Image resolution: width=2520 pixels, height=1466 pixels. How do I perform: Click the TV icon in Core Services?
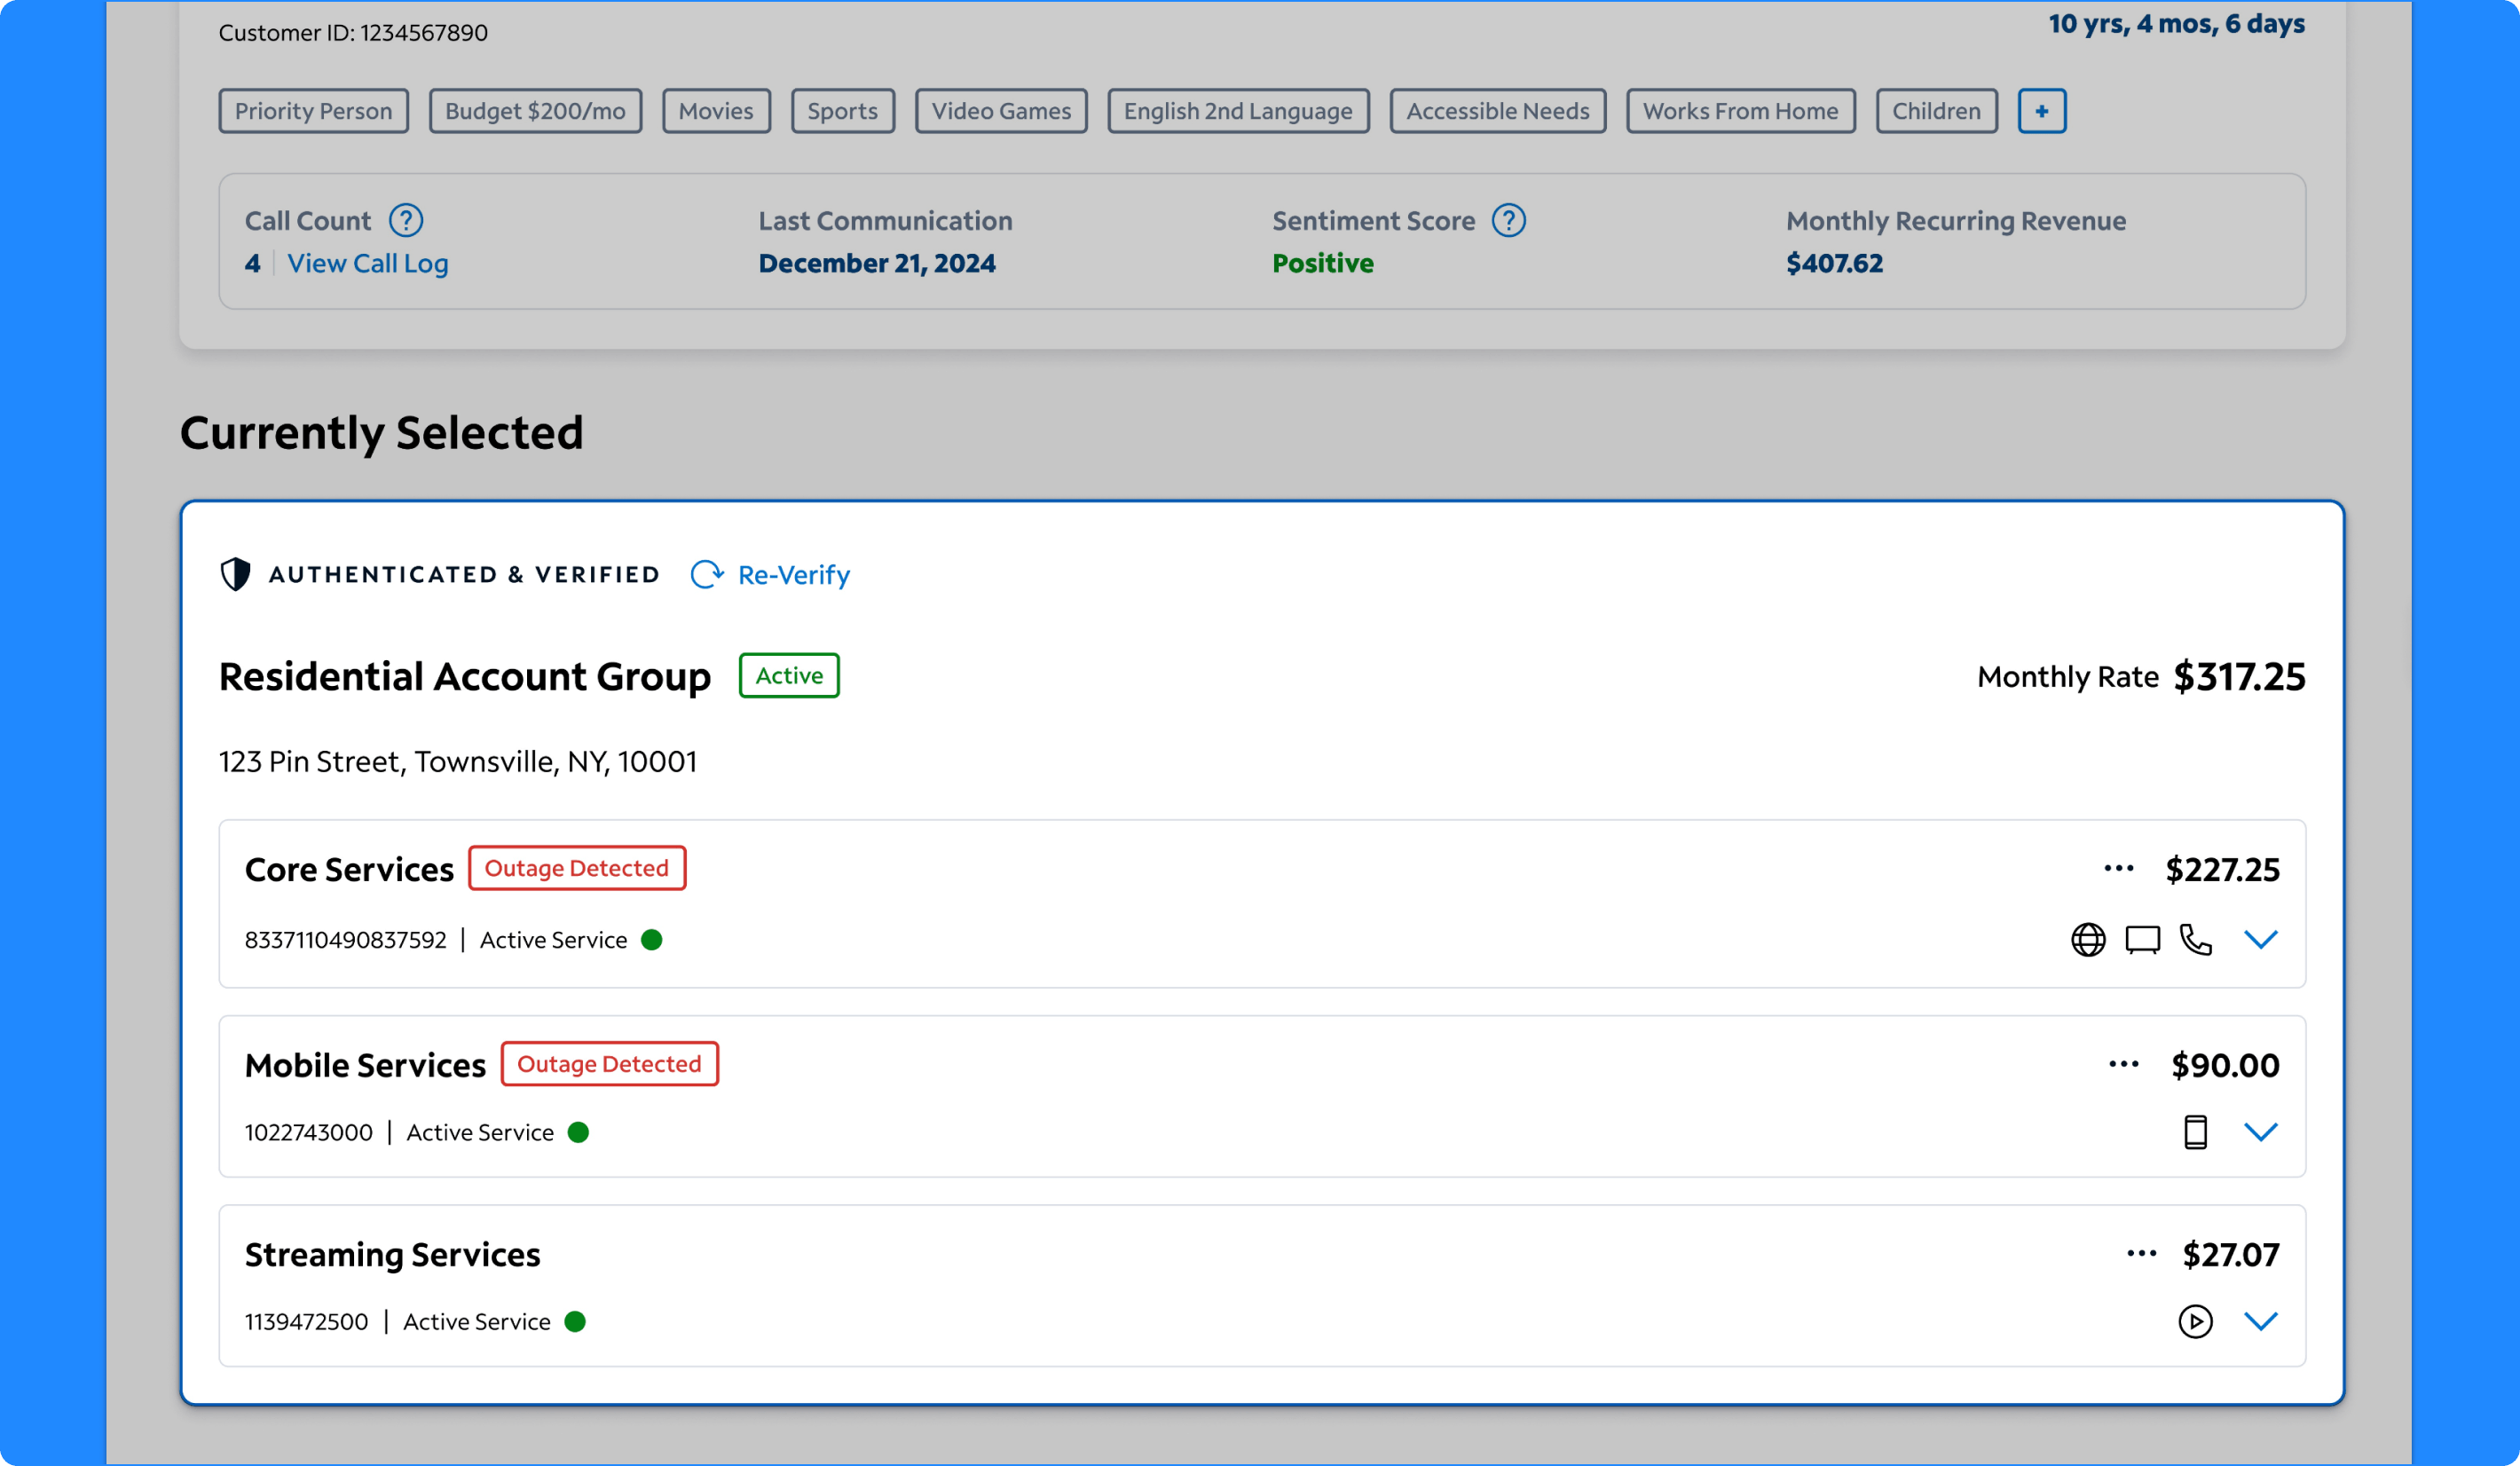(x=2142, y=939)
